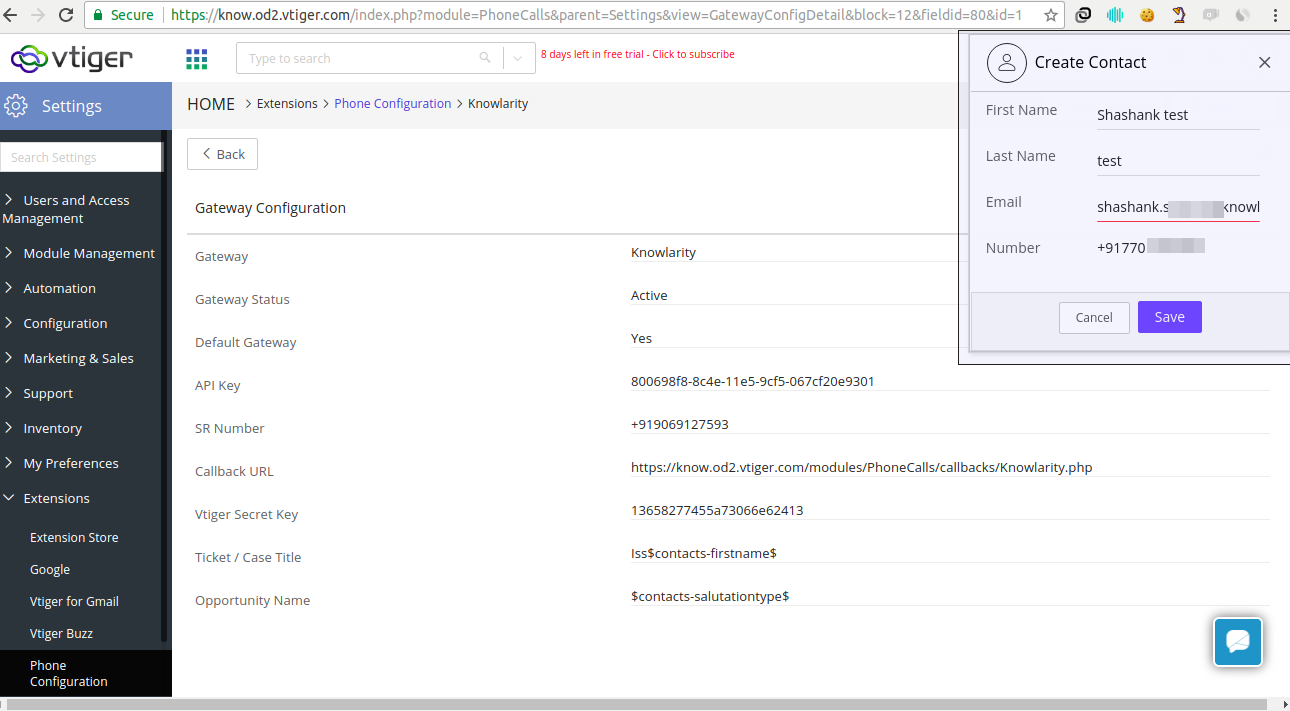Click Extensions in the breadcrumb

point(287,104)
